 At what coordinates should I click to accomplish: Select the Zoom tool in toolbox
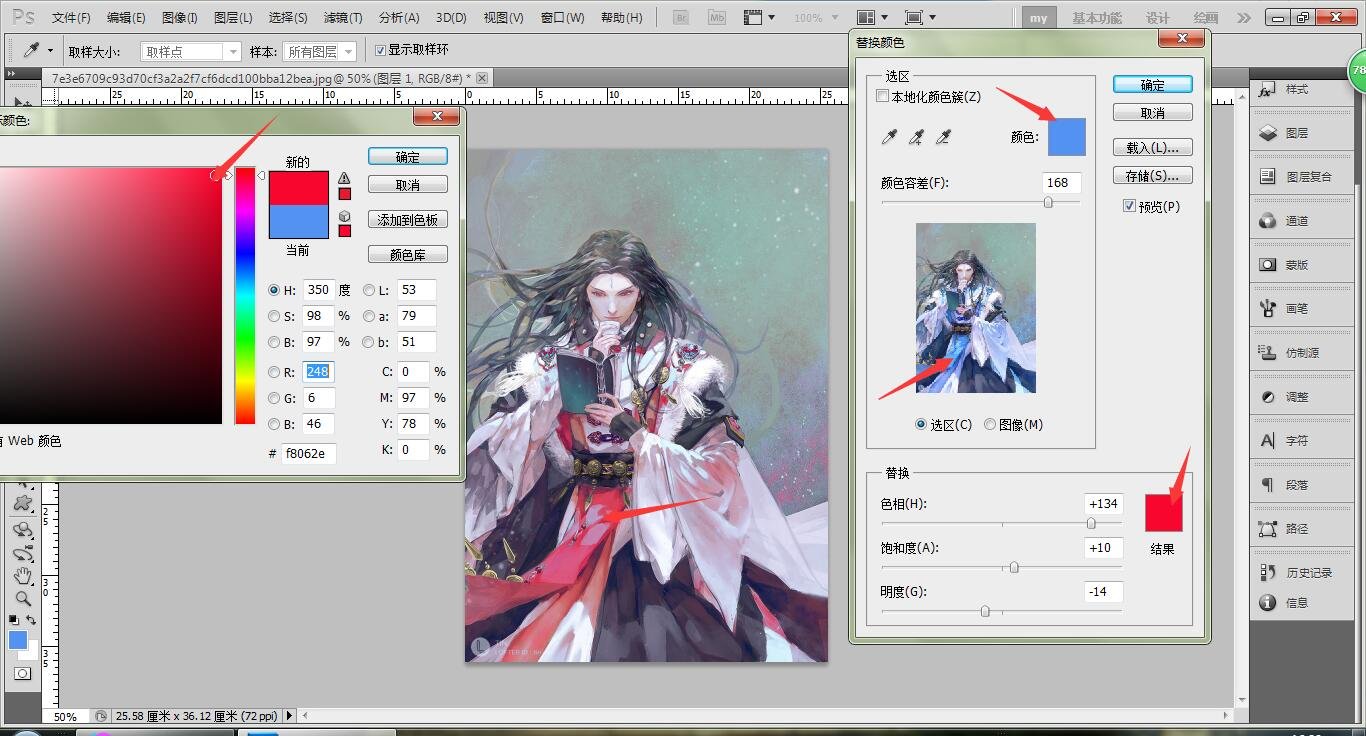[x=23, y=598]
